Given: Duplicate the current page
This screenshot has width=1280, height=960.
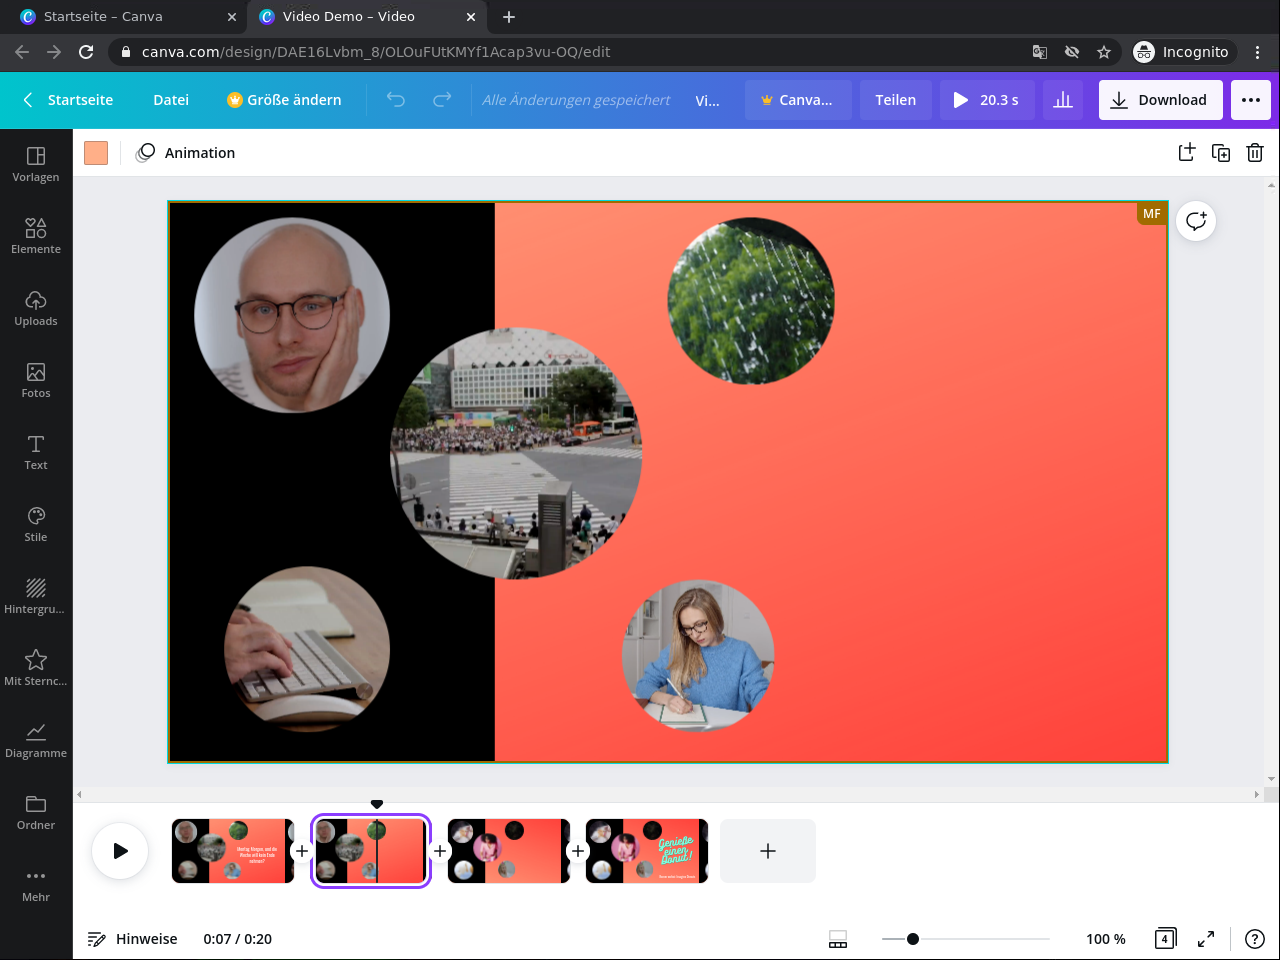Looking at the screenshot, I should [x=1221, y=152].
